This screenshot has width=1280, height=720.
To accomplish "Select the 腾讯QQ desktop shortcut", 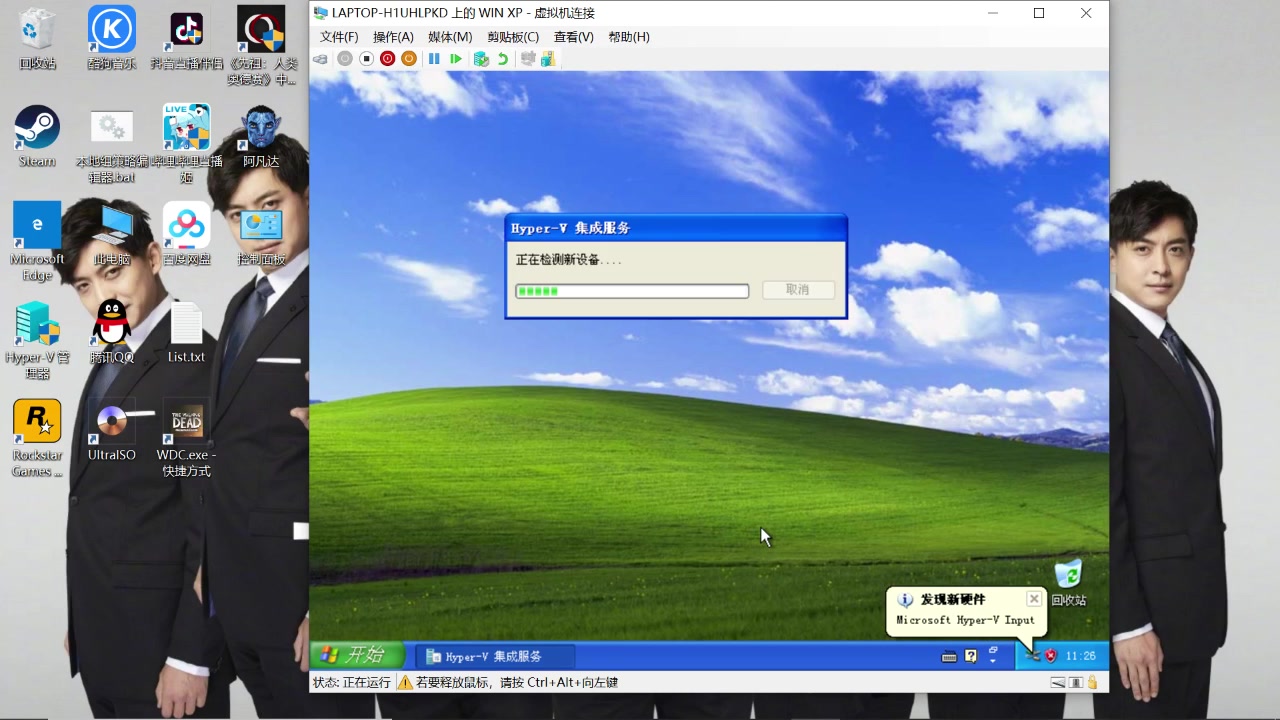I will pyautogui.click(x=112, y=332).
